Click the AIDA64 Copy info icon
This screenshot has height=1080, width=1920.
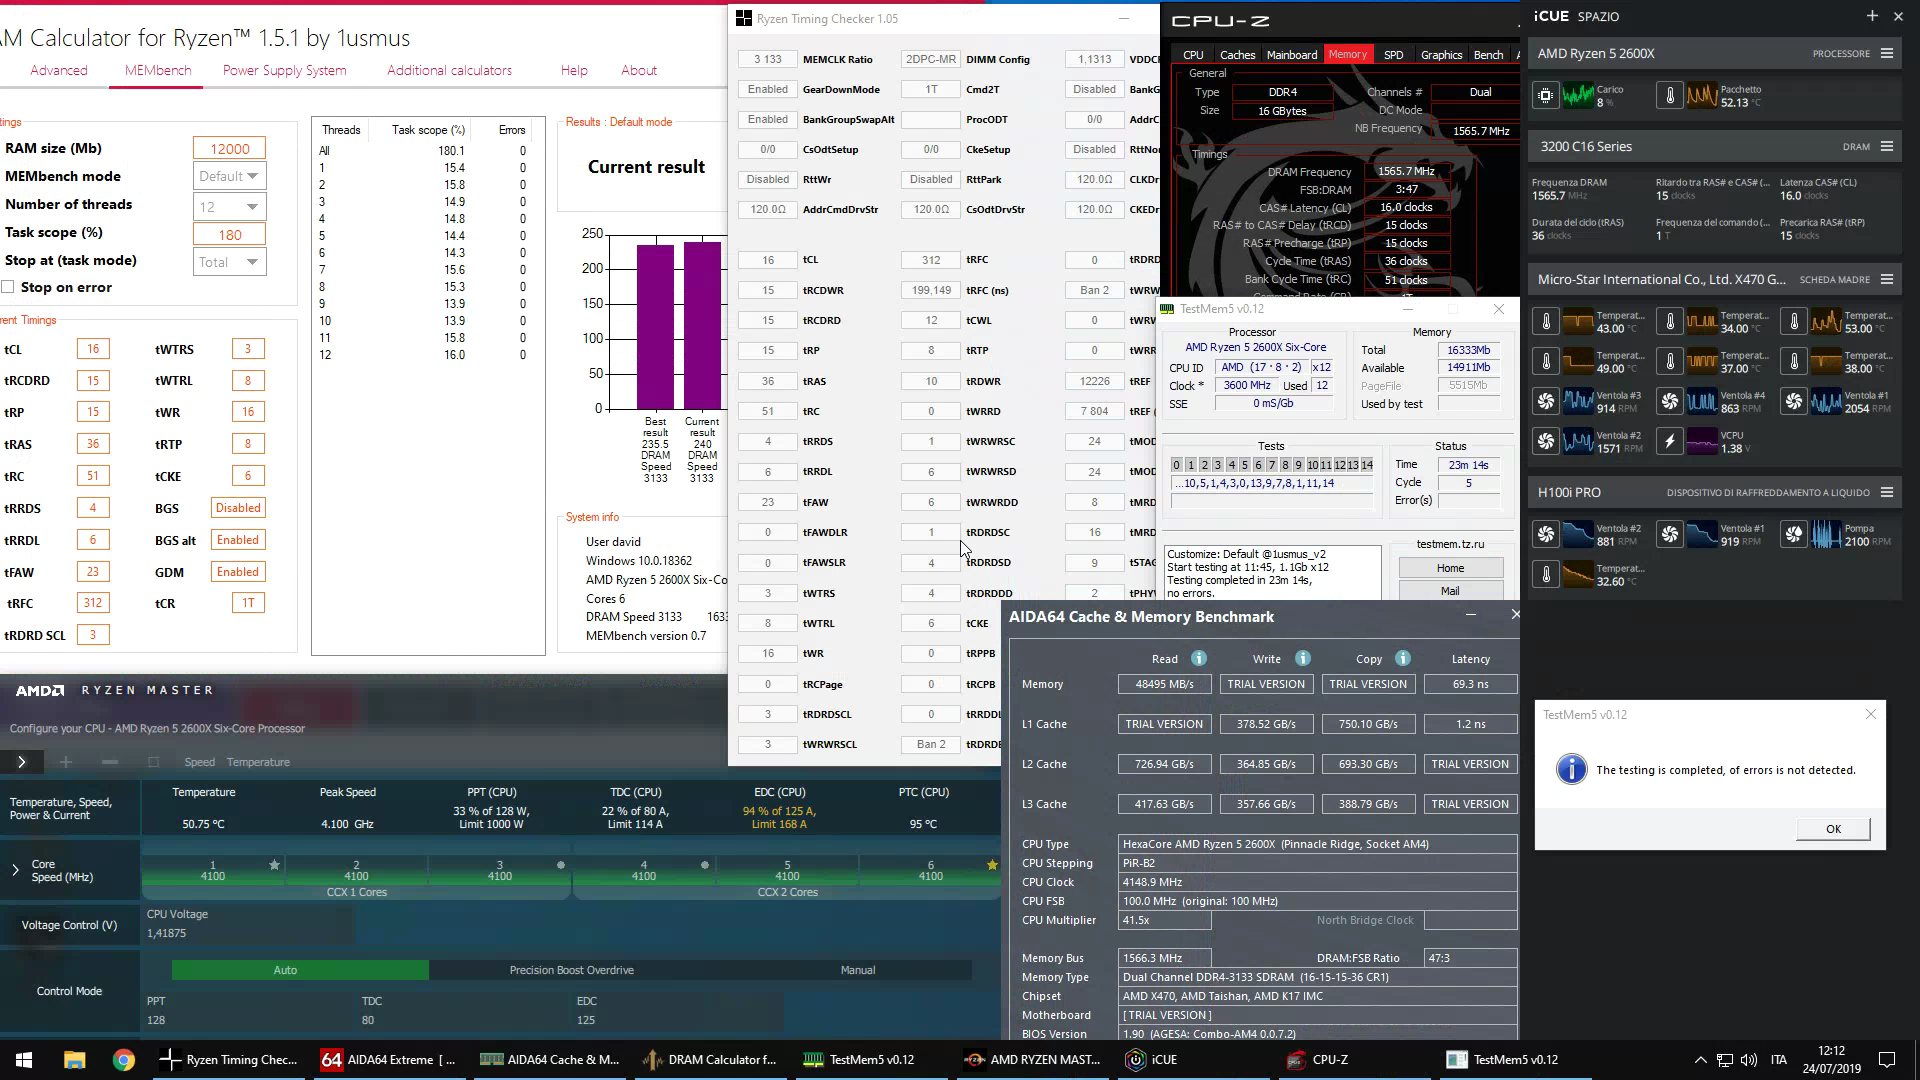(x=1402, y=658)
